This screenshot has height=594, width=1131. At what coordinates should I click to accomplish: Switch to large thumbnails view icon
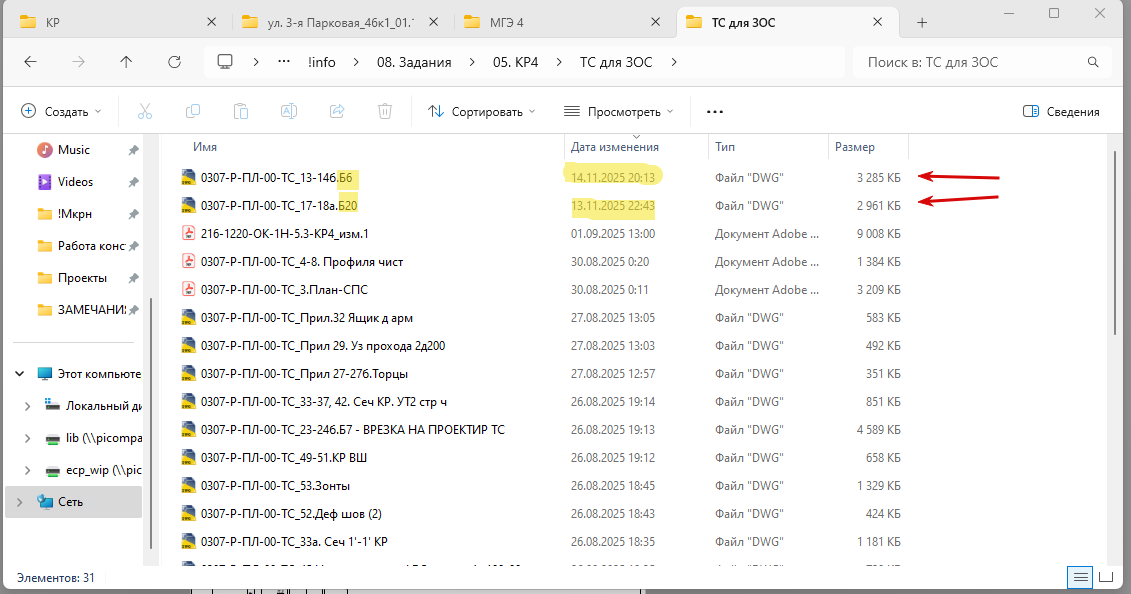[x=1106, y=577]
